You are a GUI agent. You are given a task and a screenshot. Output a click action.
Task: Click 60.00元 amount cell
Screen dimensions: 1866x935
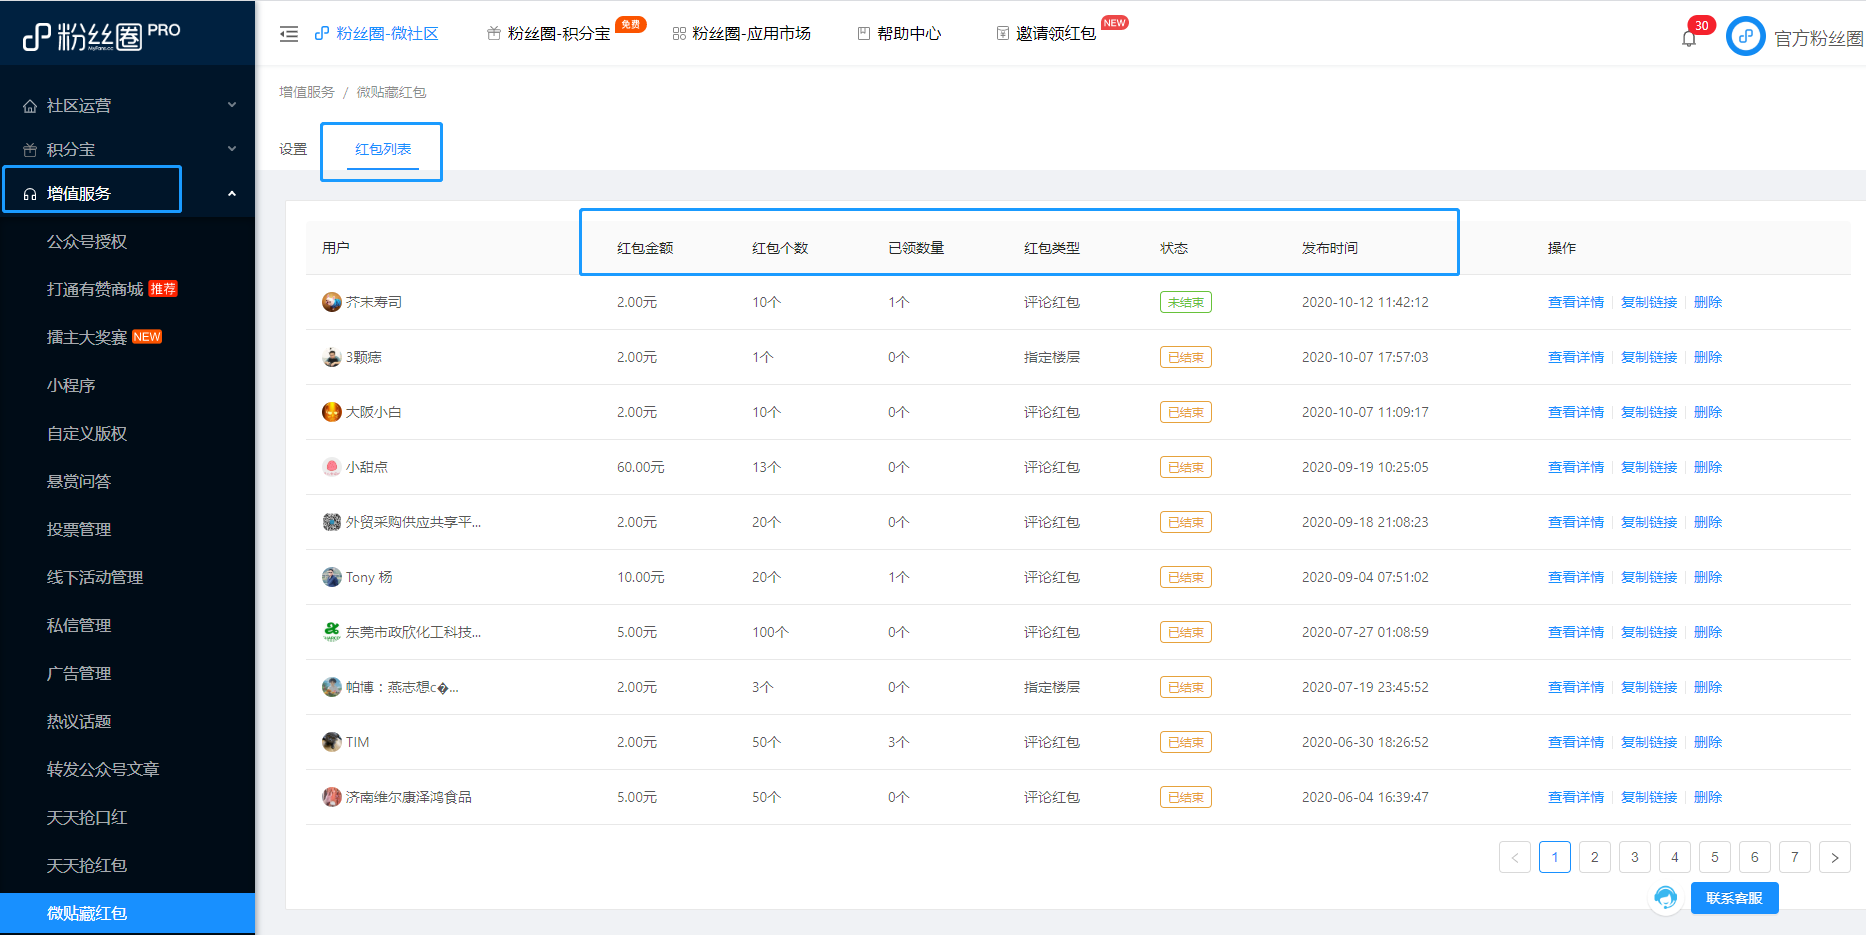click(641, 467)
